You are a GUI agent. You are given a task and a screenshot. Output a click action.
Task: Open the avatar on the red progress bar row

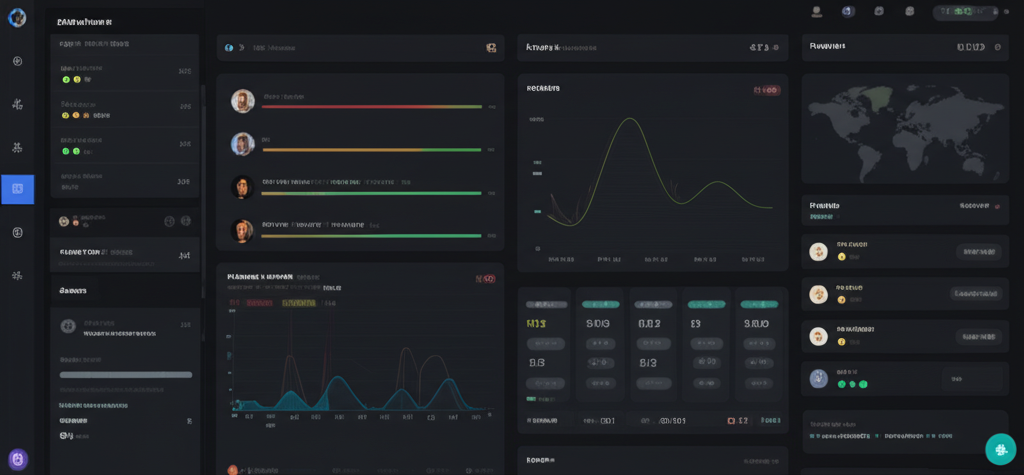(242, 101)
